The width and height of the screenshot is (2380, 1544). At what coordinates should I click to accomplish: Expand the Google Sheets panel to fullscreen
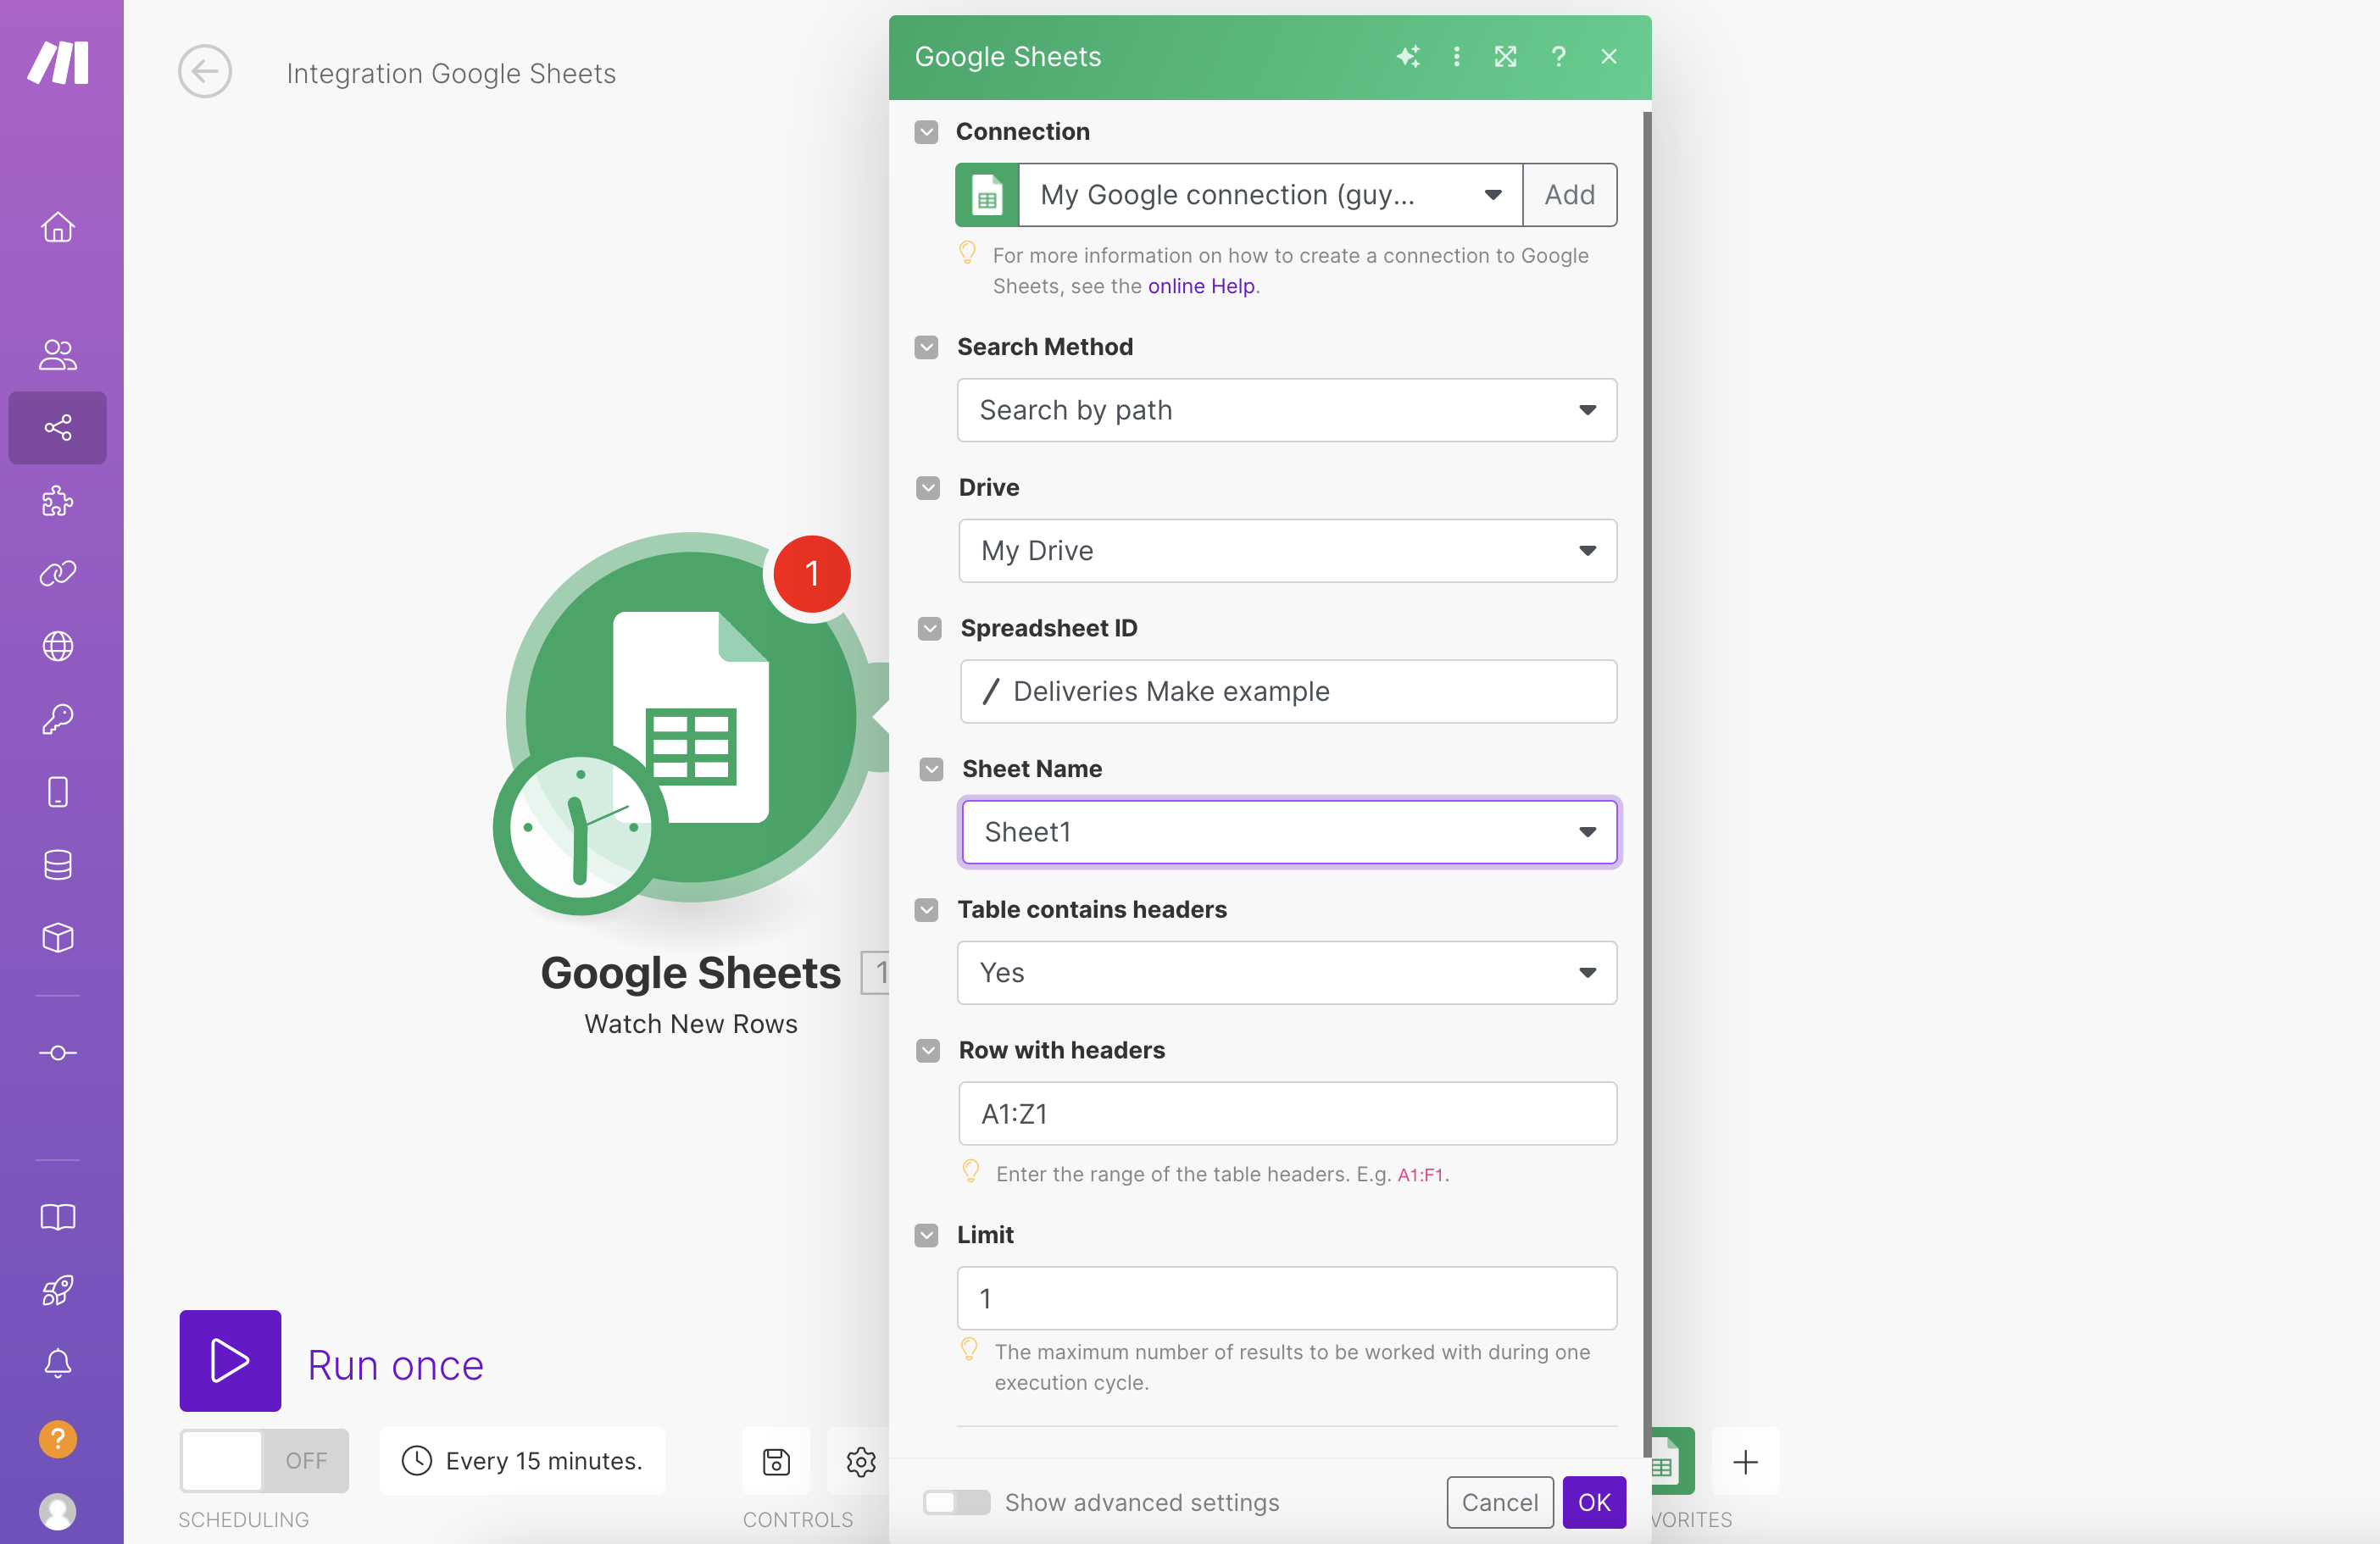(1506, 57)
